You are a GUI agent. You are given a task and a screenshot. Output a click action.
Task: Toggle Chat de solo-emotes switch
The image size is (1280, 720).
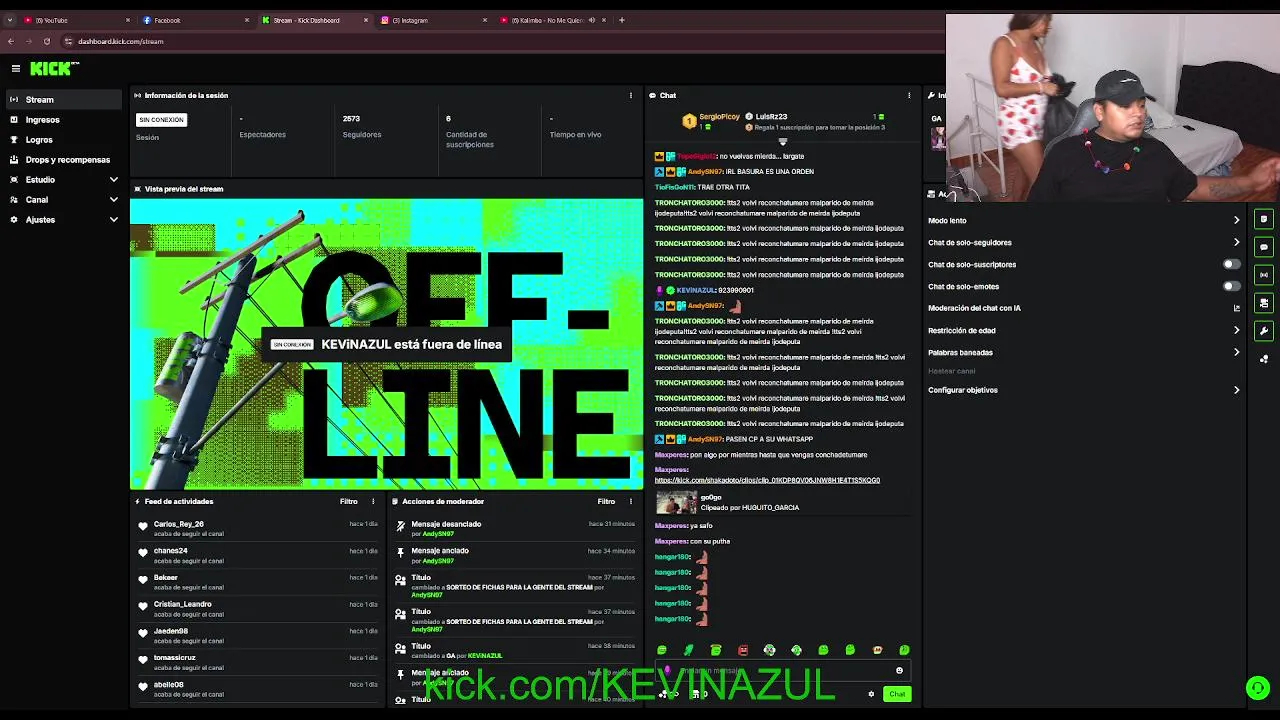point(1232,286)
